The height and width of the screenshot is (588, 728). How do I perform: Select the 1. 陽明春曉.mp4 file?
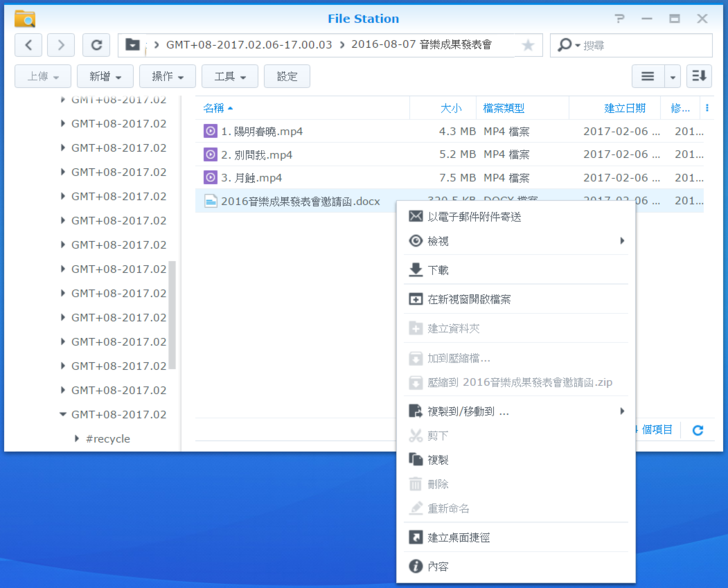(261, 131)
